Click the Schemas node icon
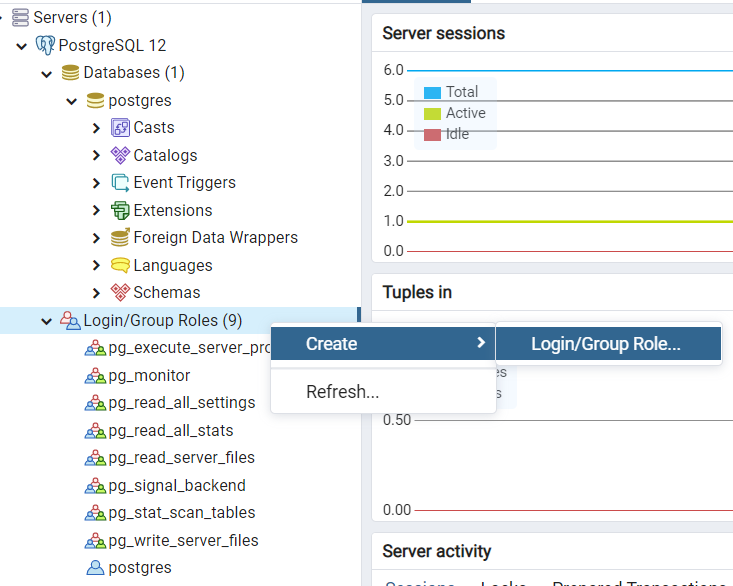 pyautogui.click(x=120, y=293)
